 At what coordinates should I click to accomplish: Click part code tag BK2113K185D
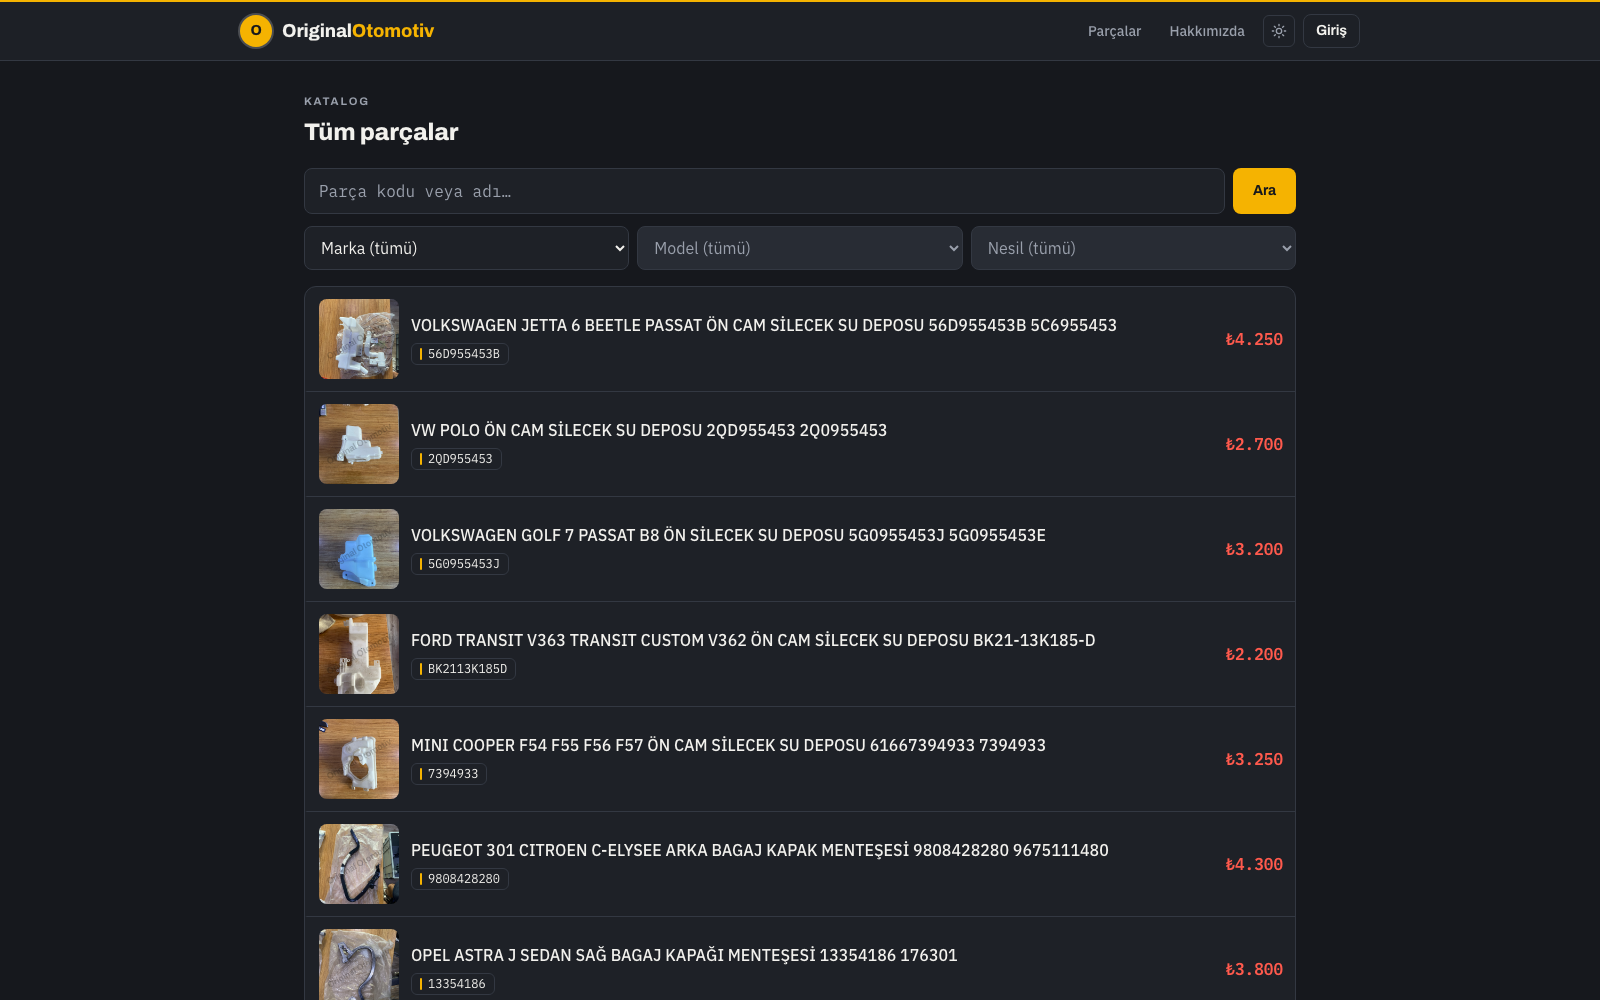click(463, 669)
